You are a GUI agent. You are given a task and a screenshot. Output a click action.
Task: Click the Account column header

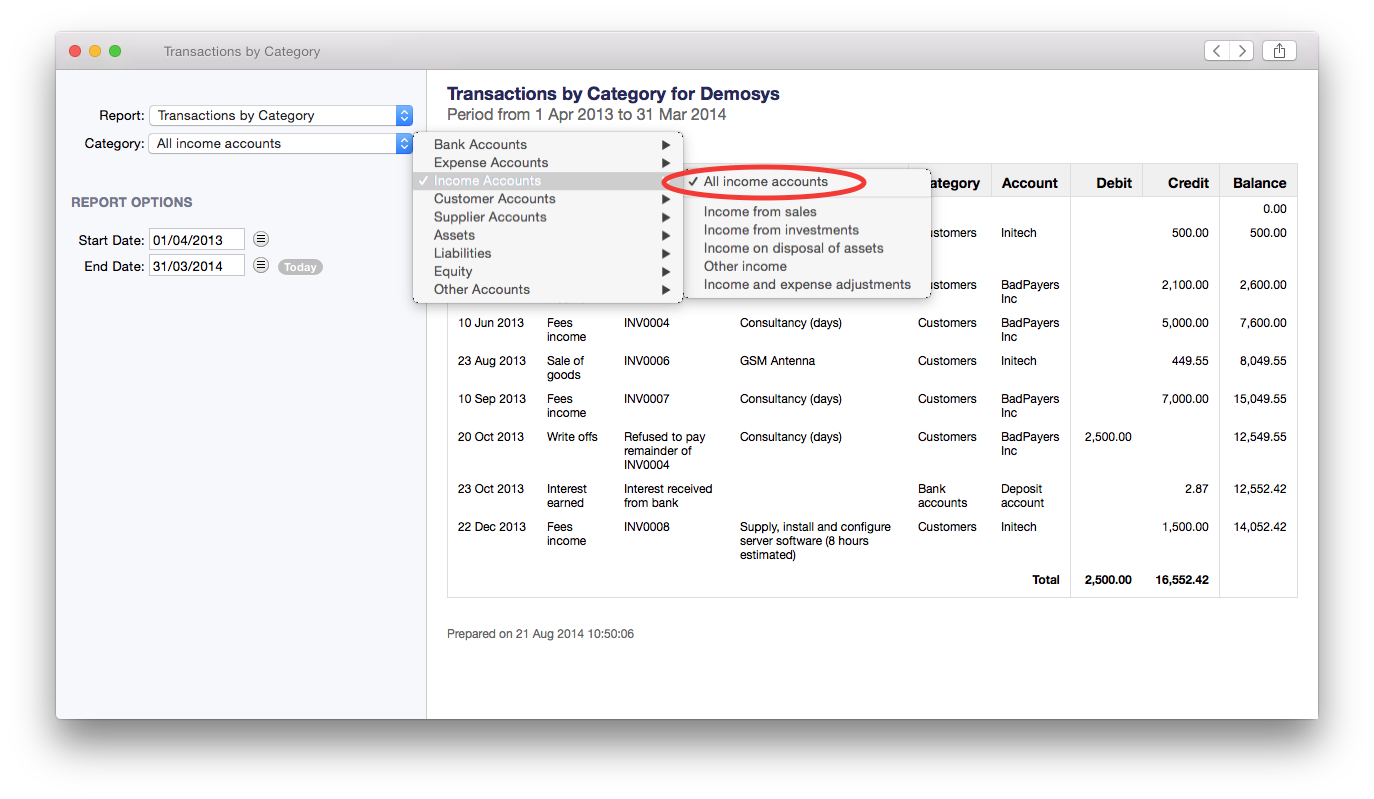(x=1029, y=183)
